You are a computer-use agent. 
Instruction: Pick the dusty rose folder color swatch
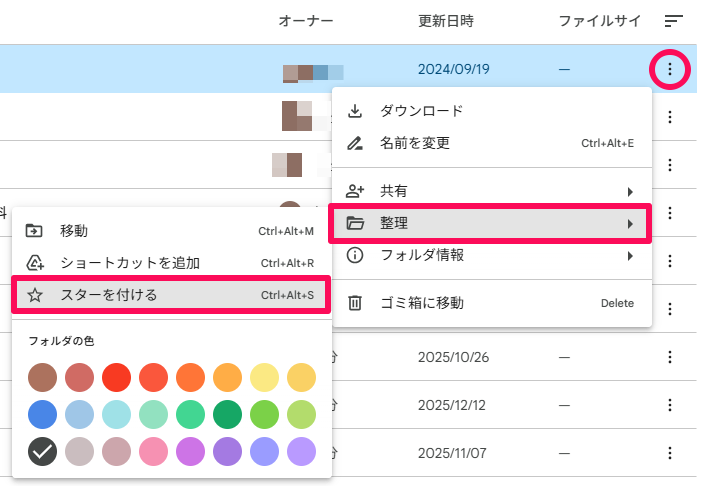click(x=117, y=451)
